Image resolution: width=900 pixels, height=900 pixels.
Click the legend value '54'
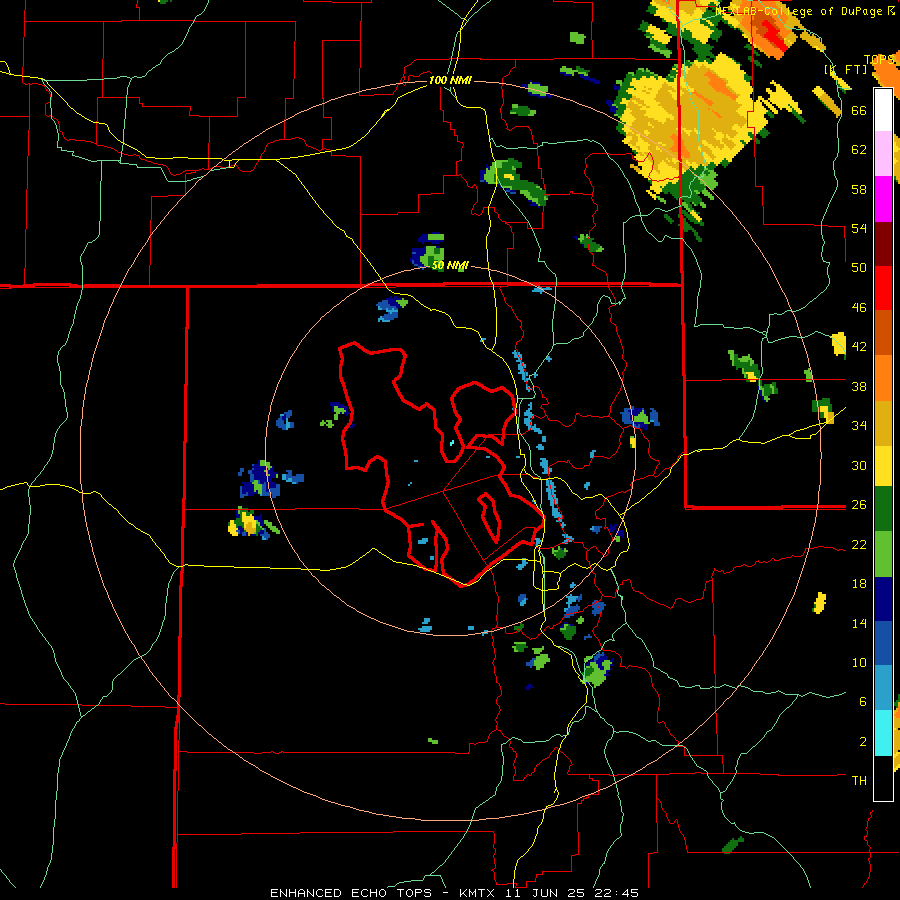(x=859, y=228)
